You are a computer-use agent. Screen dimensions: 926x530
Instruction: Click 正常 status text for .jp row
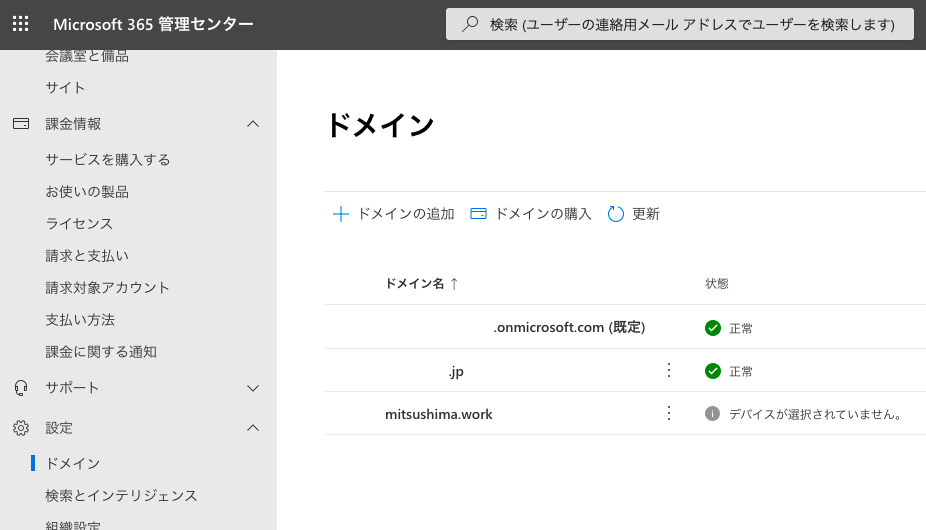741,371
